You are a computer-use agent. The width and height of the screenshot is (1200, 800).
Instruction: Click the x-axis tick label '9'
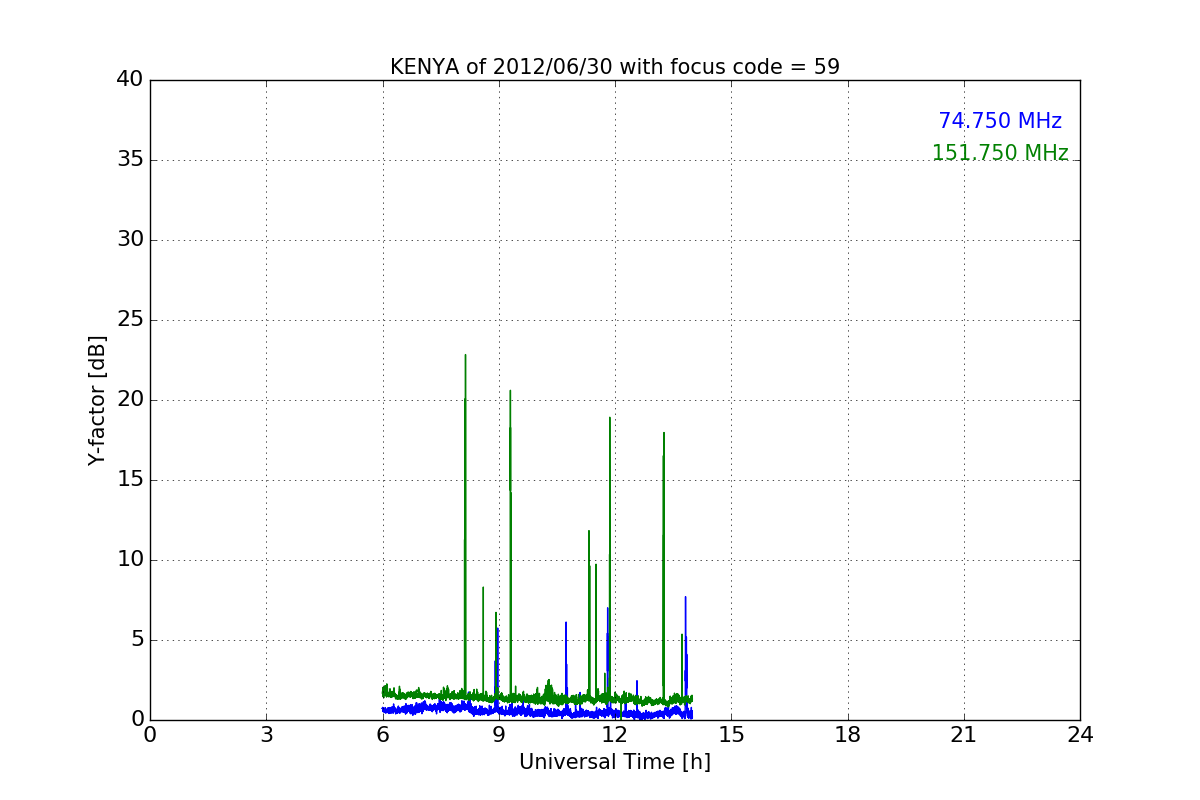pos(499,735)
